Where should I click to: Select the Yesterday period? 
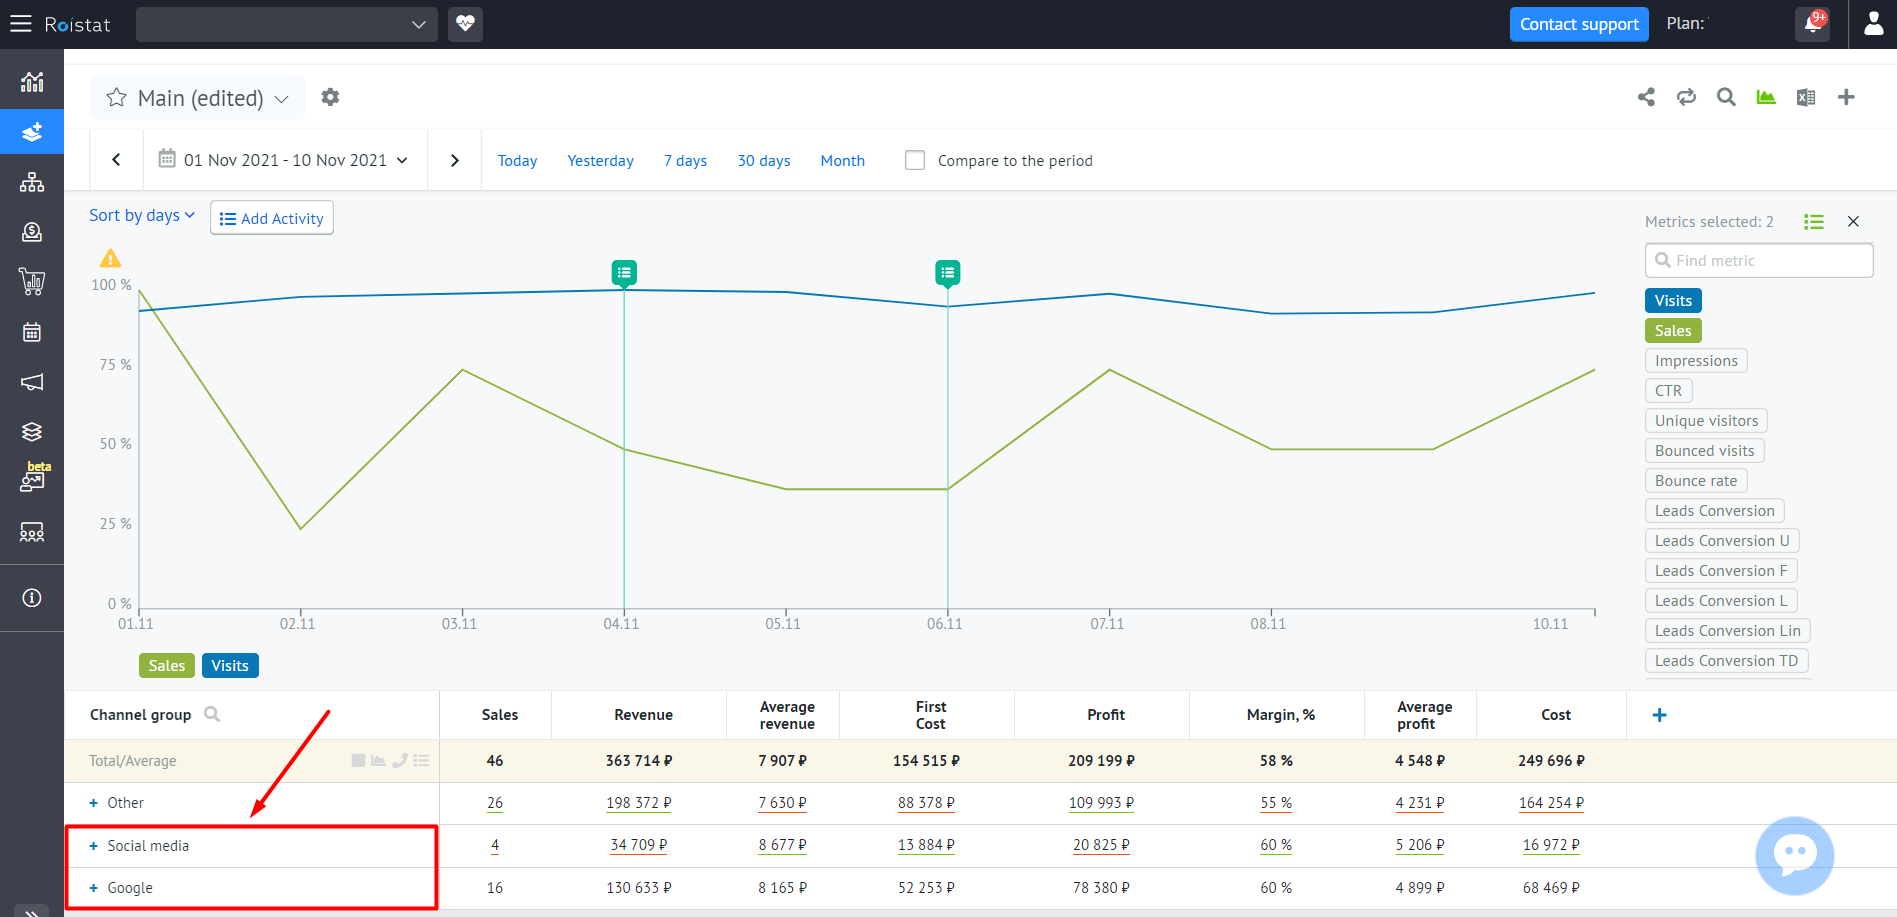(x=600, y=161)
